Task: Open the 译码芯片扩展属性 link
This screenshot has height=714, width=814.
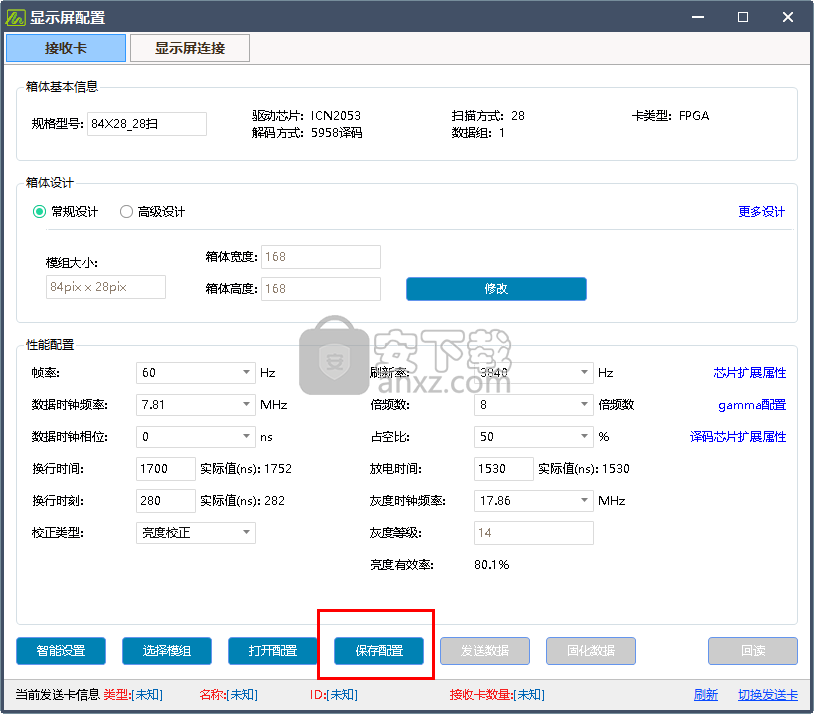Action: point(738,437)
